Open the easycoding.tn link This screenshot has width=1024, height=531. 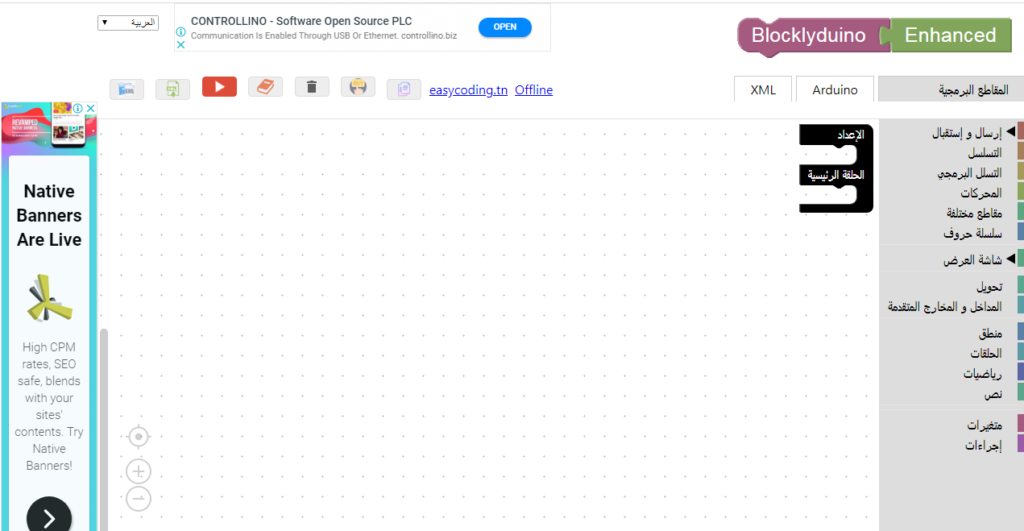[x=468, y=90]
